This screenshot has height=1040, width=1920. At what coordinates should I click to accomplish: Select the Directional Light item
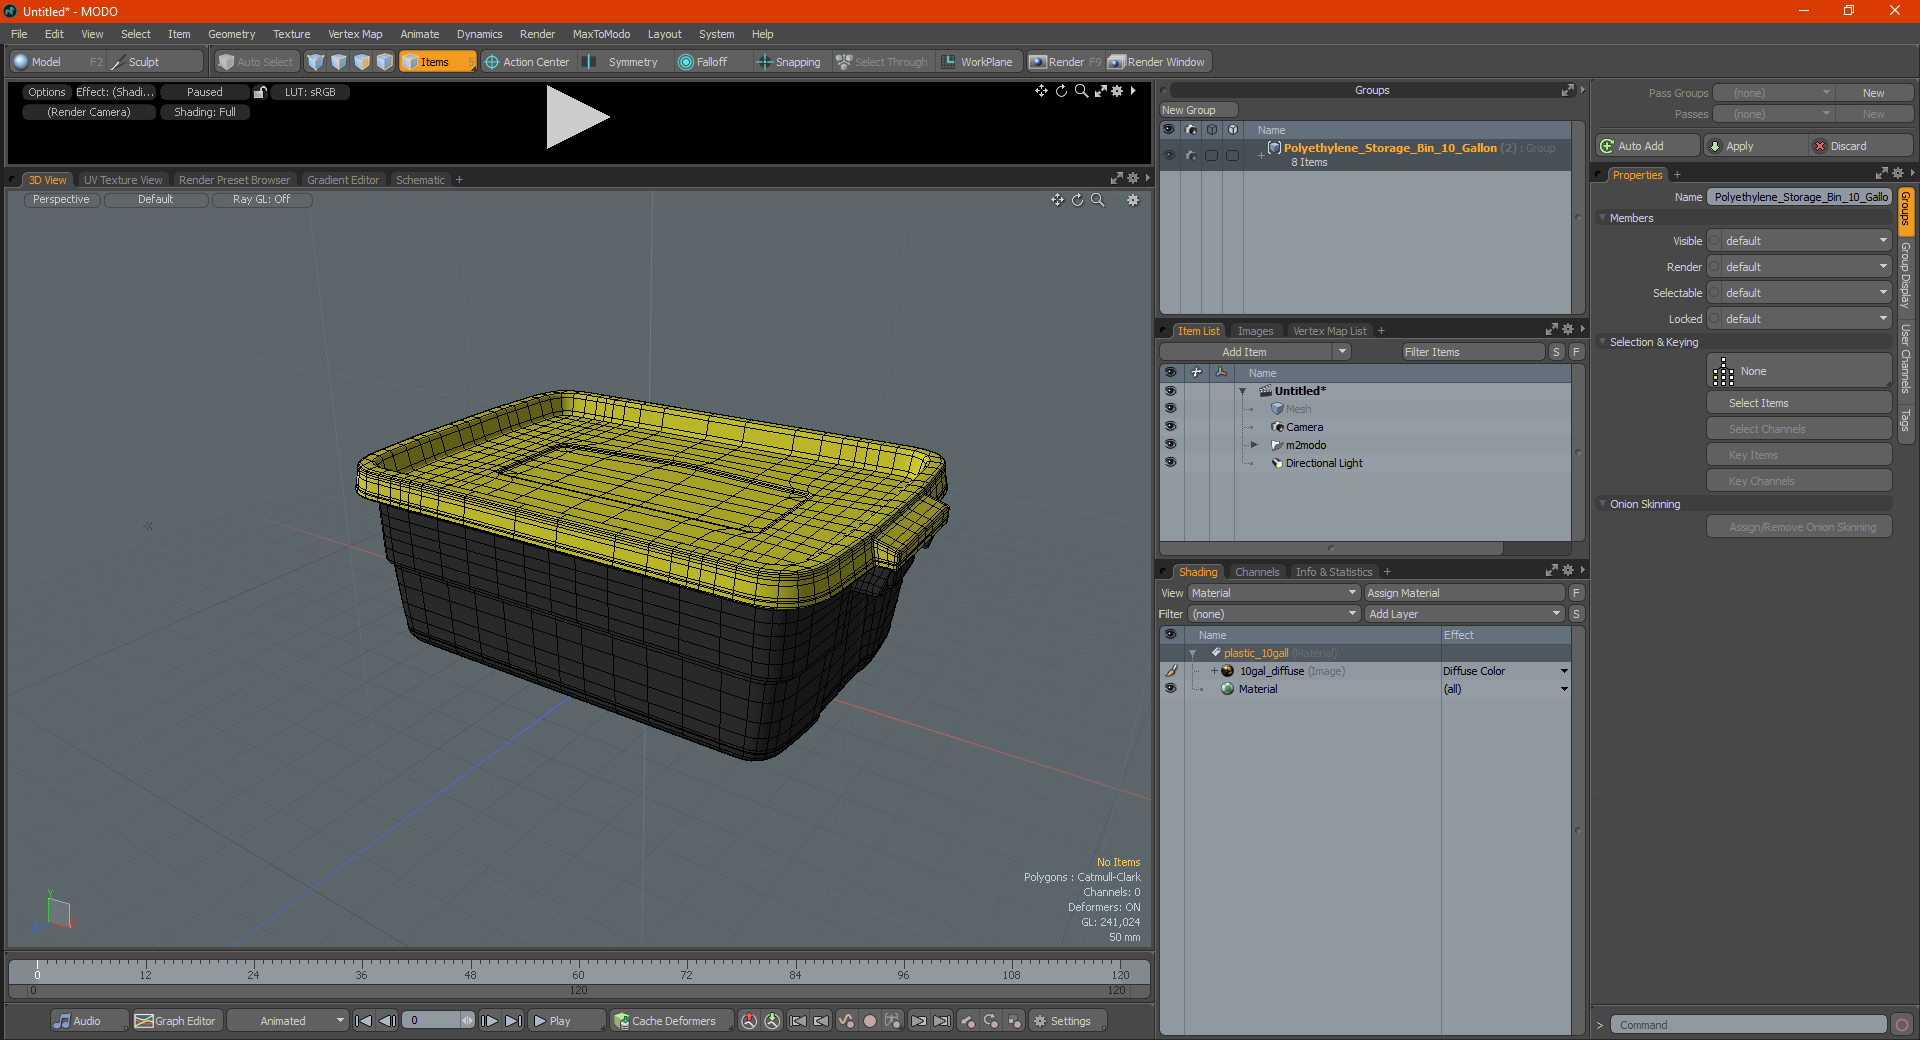click(1323, 463)
